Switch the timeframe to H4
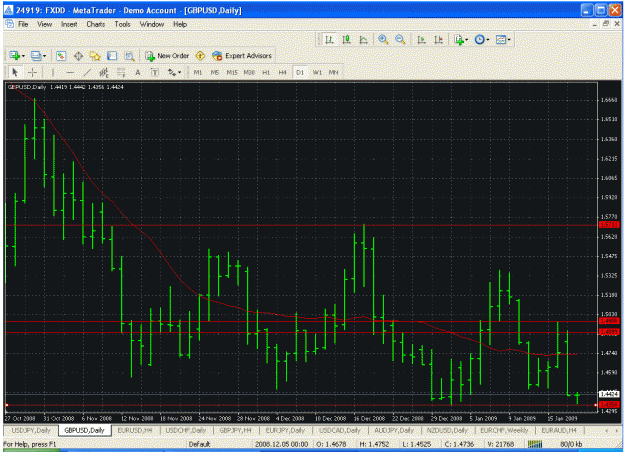 coord(282,72)
